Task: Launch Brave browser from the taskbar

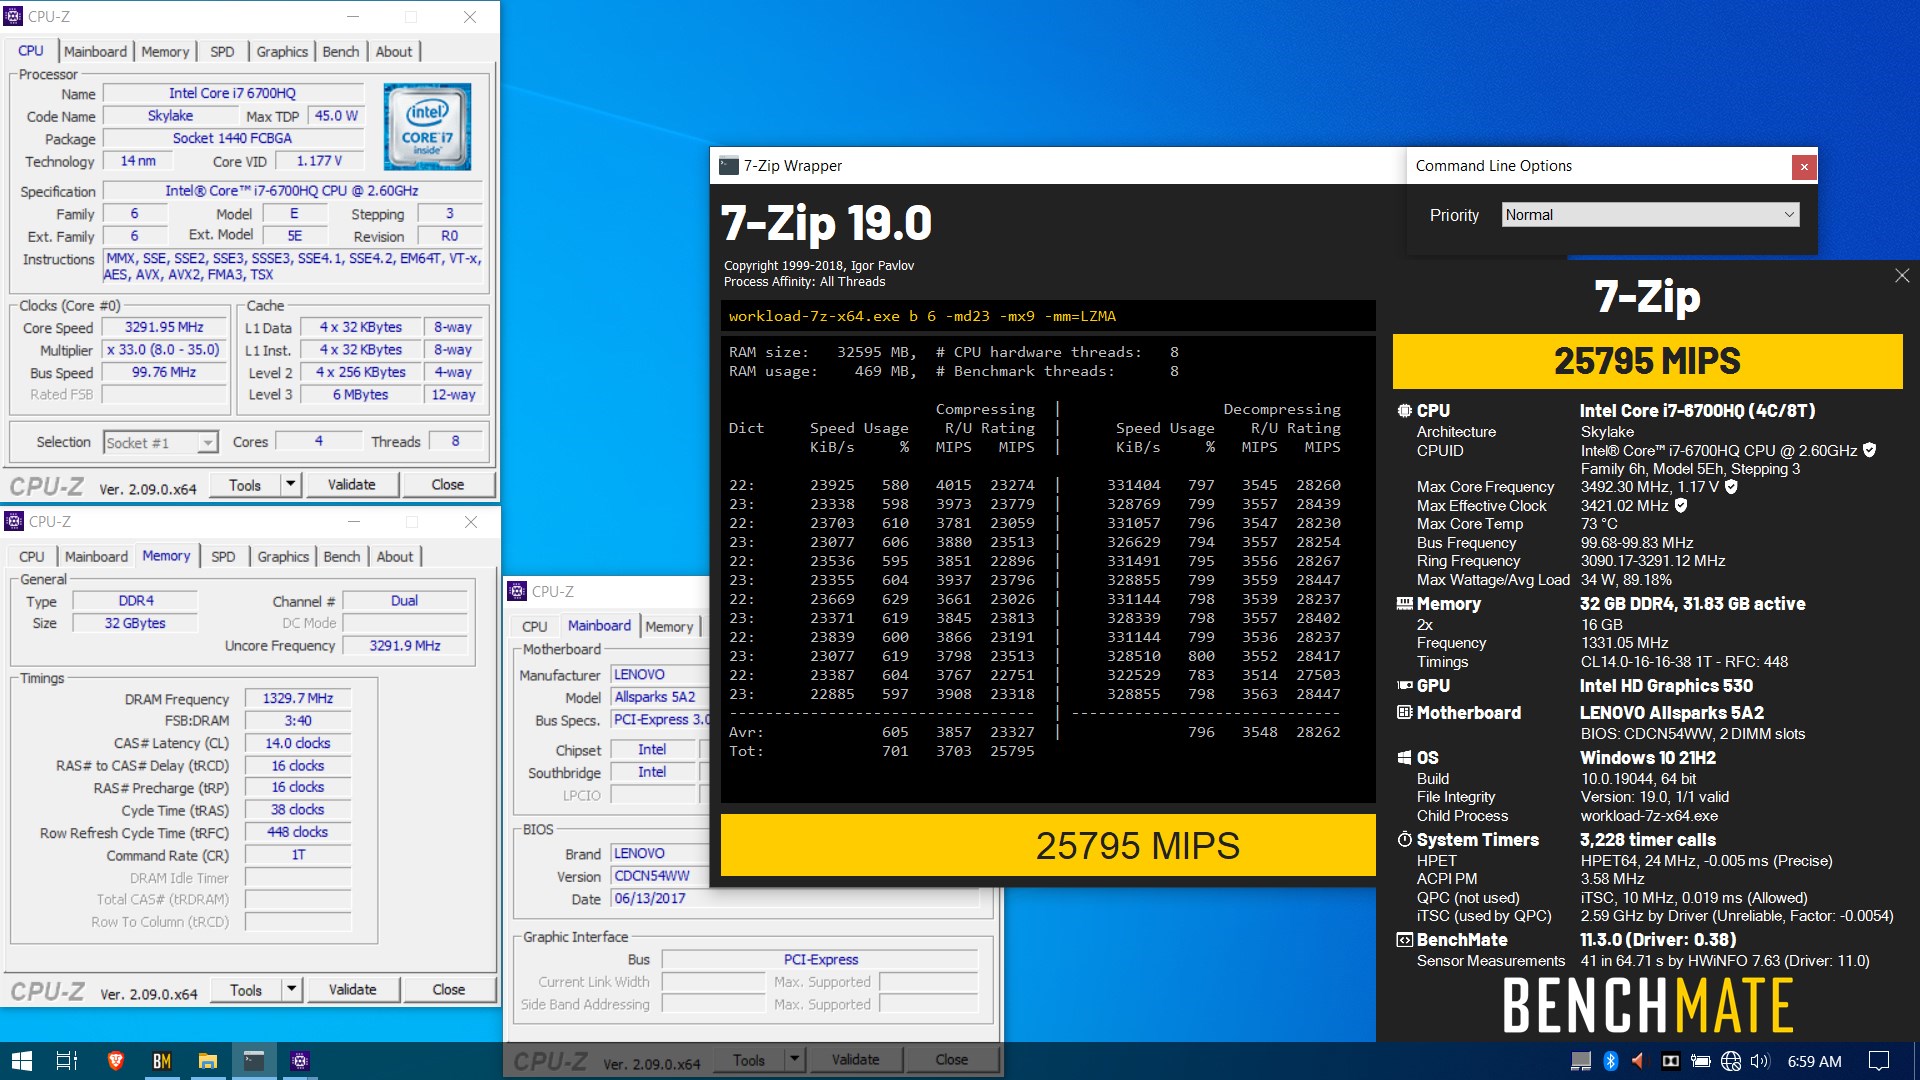Action: (115, 1061)
